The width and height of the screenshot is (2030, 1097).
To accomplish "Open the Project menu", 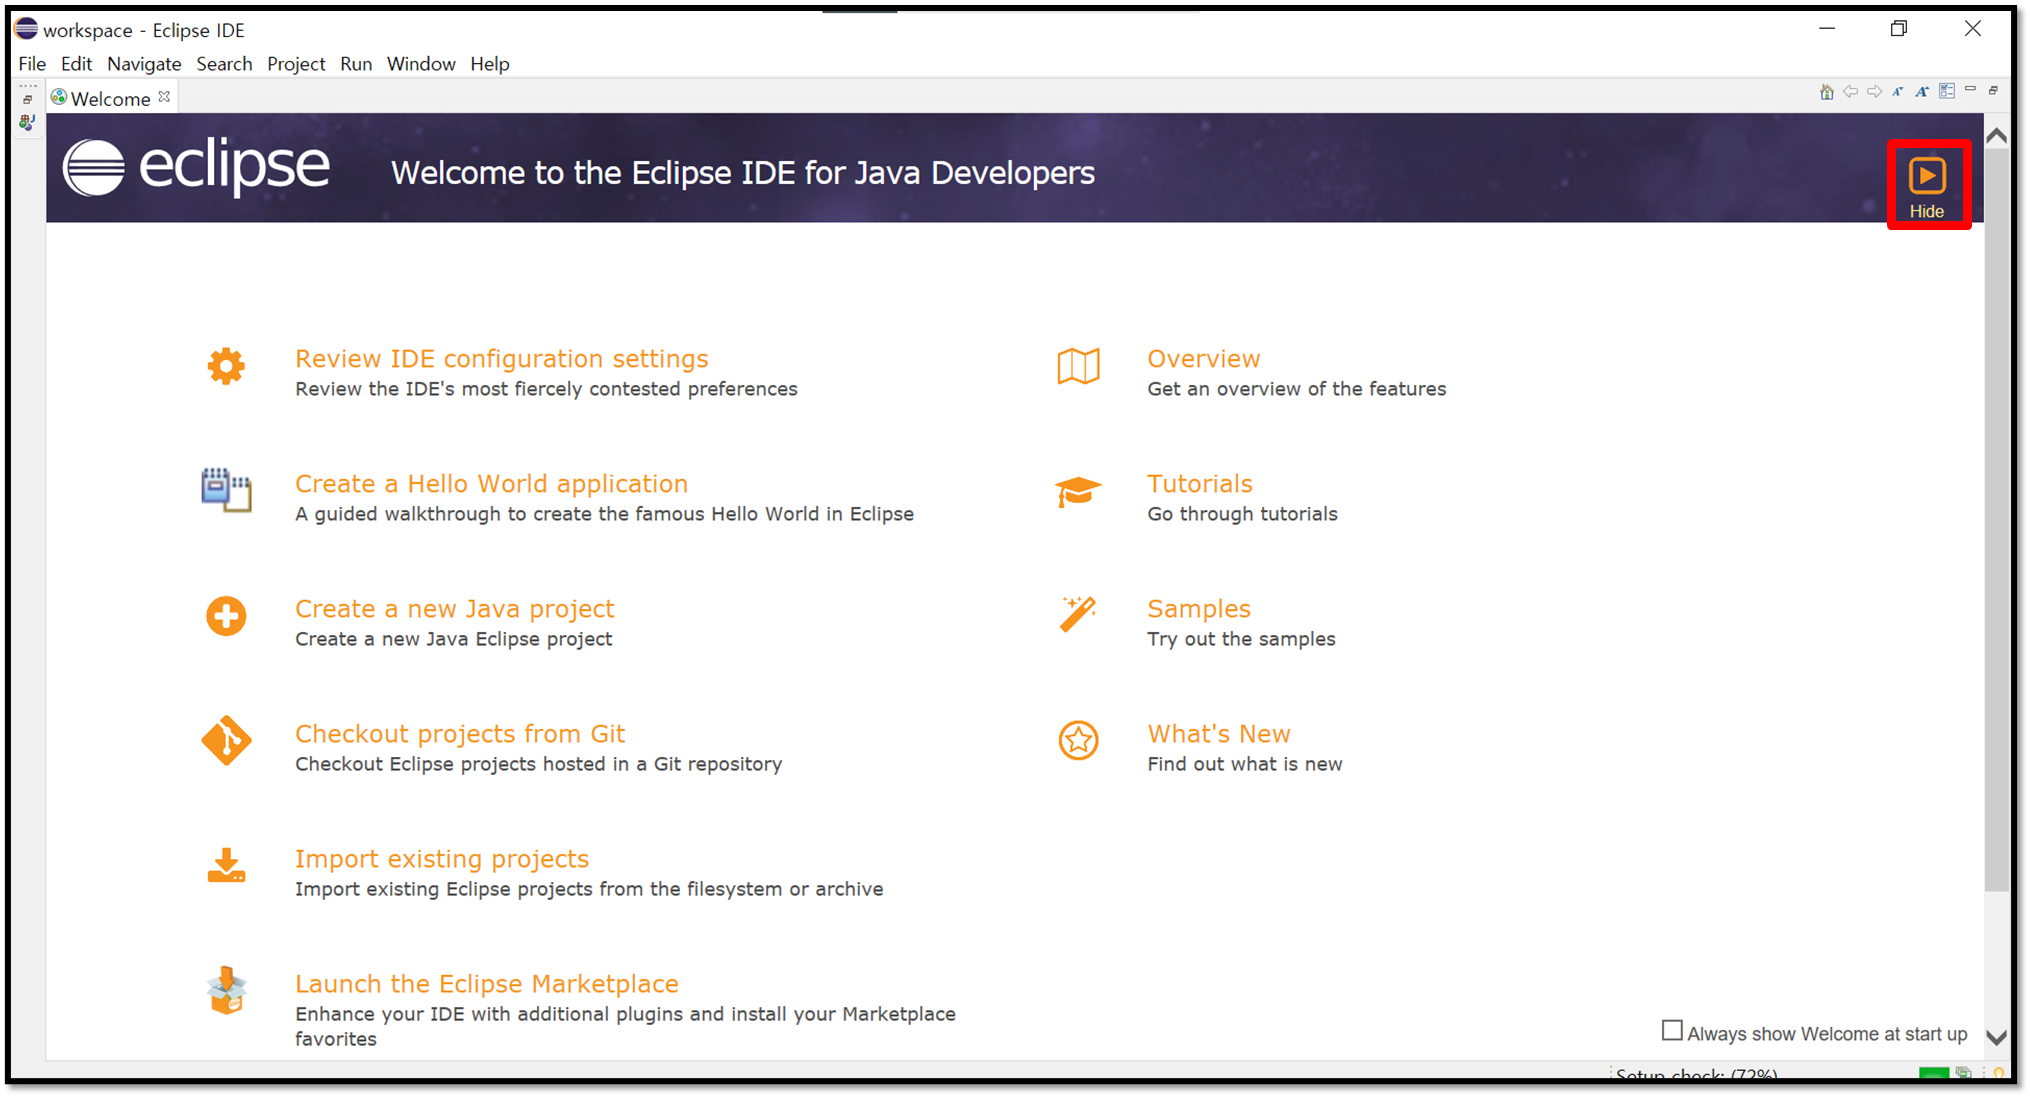I will click(x=296, y=64).
